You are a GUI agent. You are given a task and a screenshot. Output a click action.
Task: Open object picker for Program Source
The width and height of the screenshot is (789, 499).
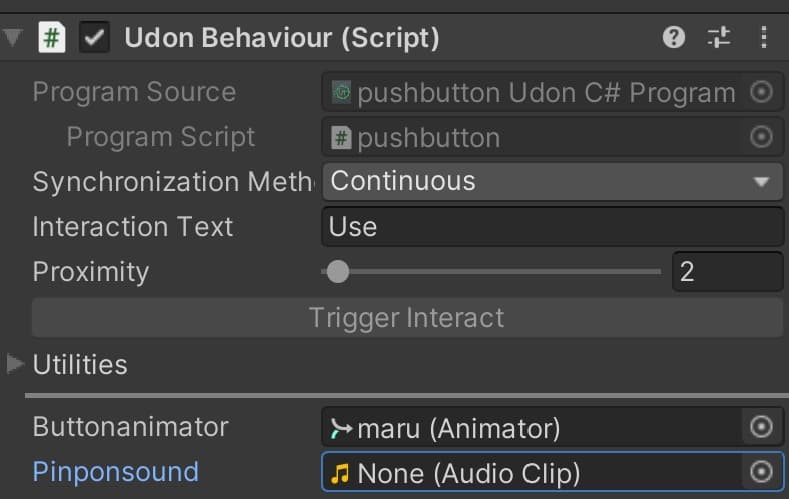coord(762,92)
